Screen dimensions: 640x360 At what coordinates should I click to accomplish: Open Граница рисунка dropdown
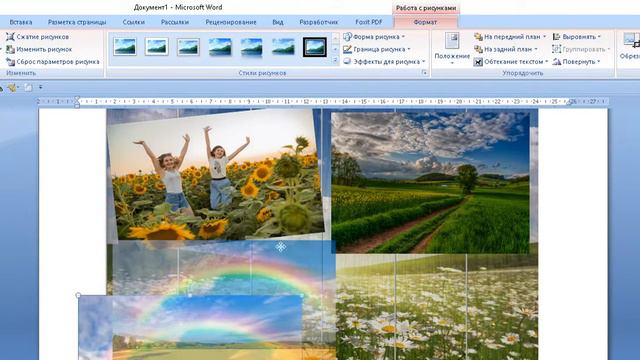coord(377,49)
